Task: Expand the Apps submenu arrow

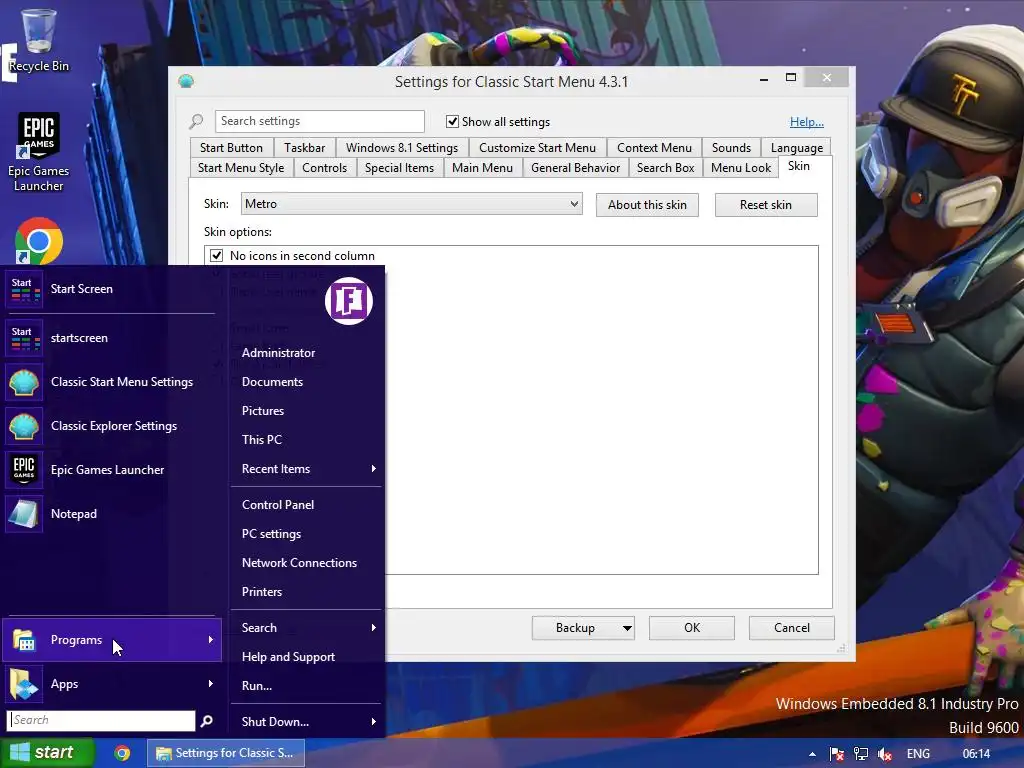Action: pyautogui.click(x=210, y=684)
